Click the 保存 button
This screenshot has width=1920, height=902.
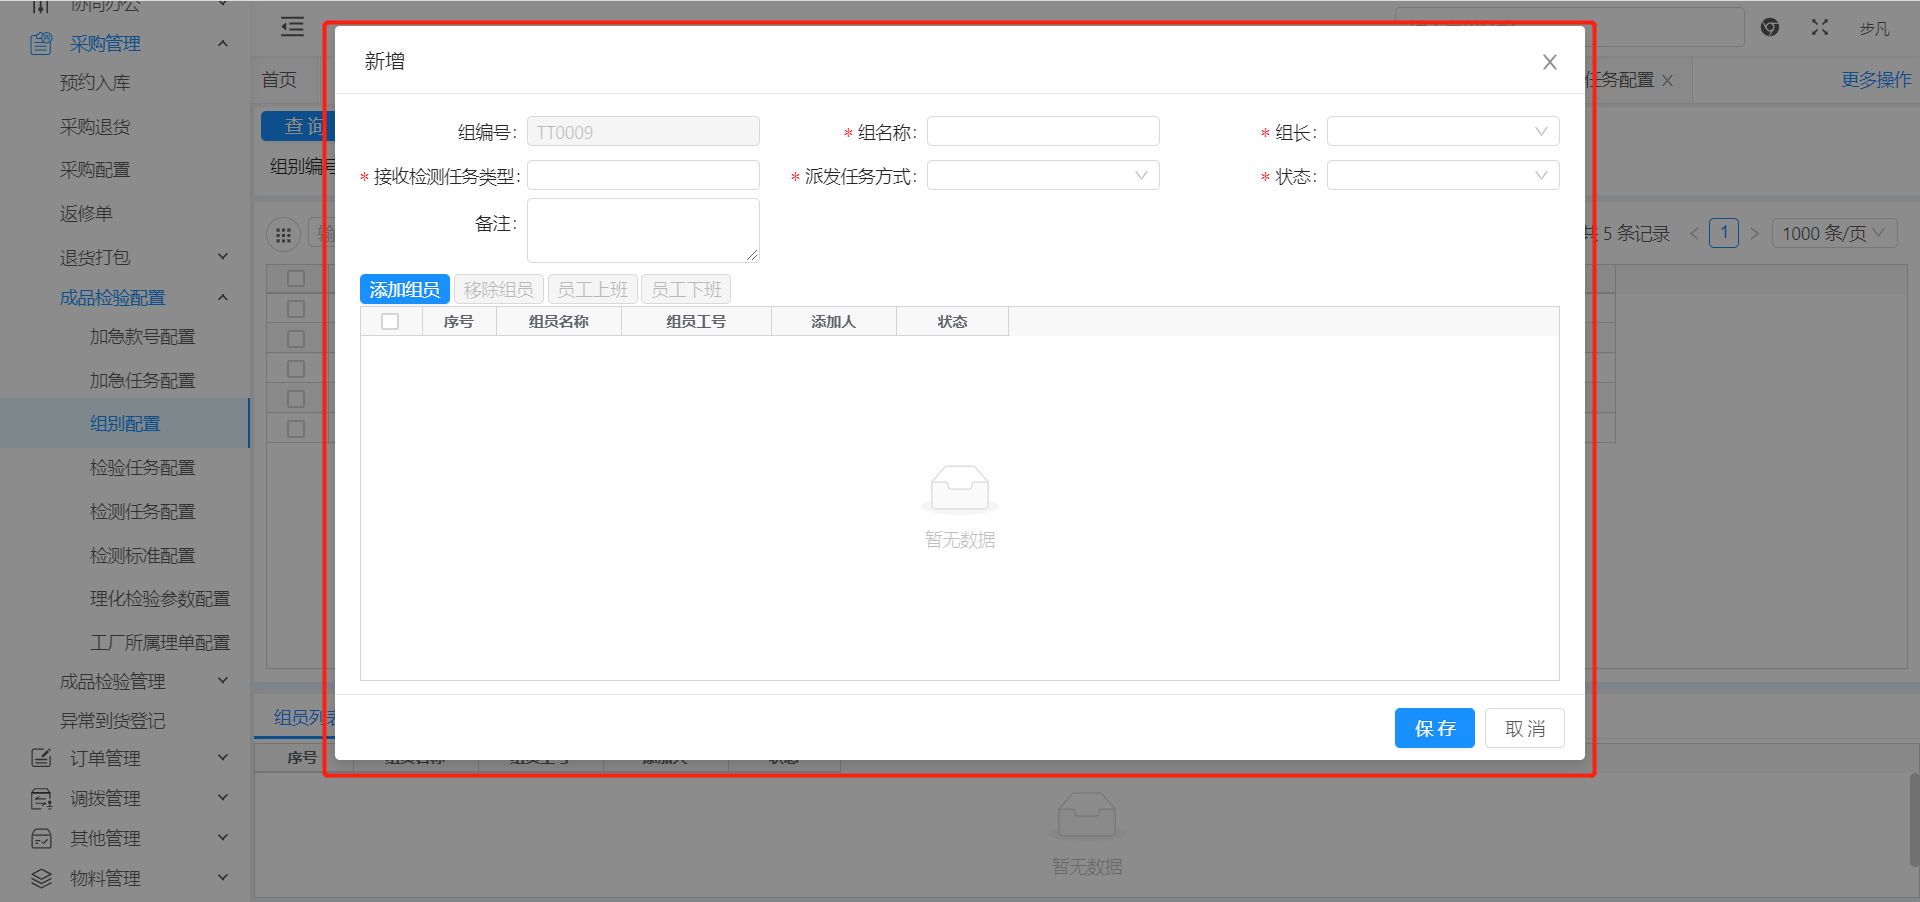coord(1434,729)
